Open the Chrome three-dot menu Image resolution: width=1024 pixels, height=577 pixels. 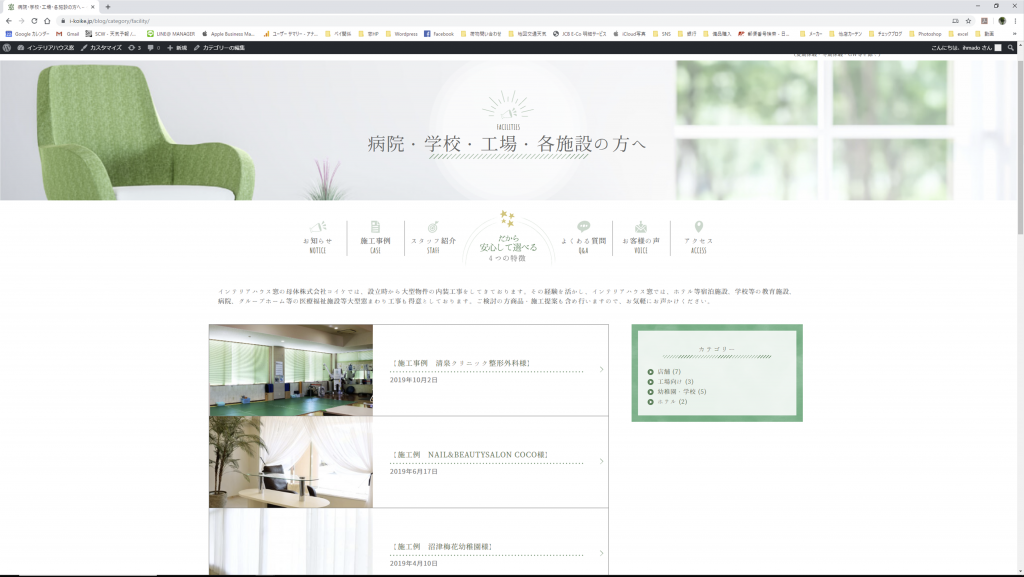[1015, 21]
